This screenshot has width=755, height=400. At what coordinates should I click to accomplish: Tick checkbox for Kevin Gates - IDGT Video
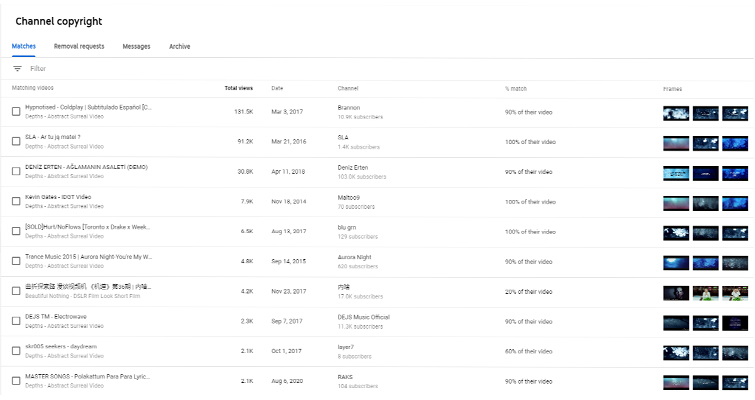tap(16, 201)
